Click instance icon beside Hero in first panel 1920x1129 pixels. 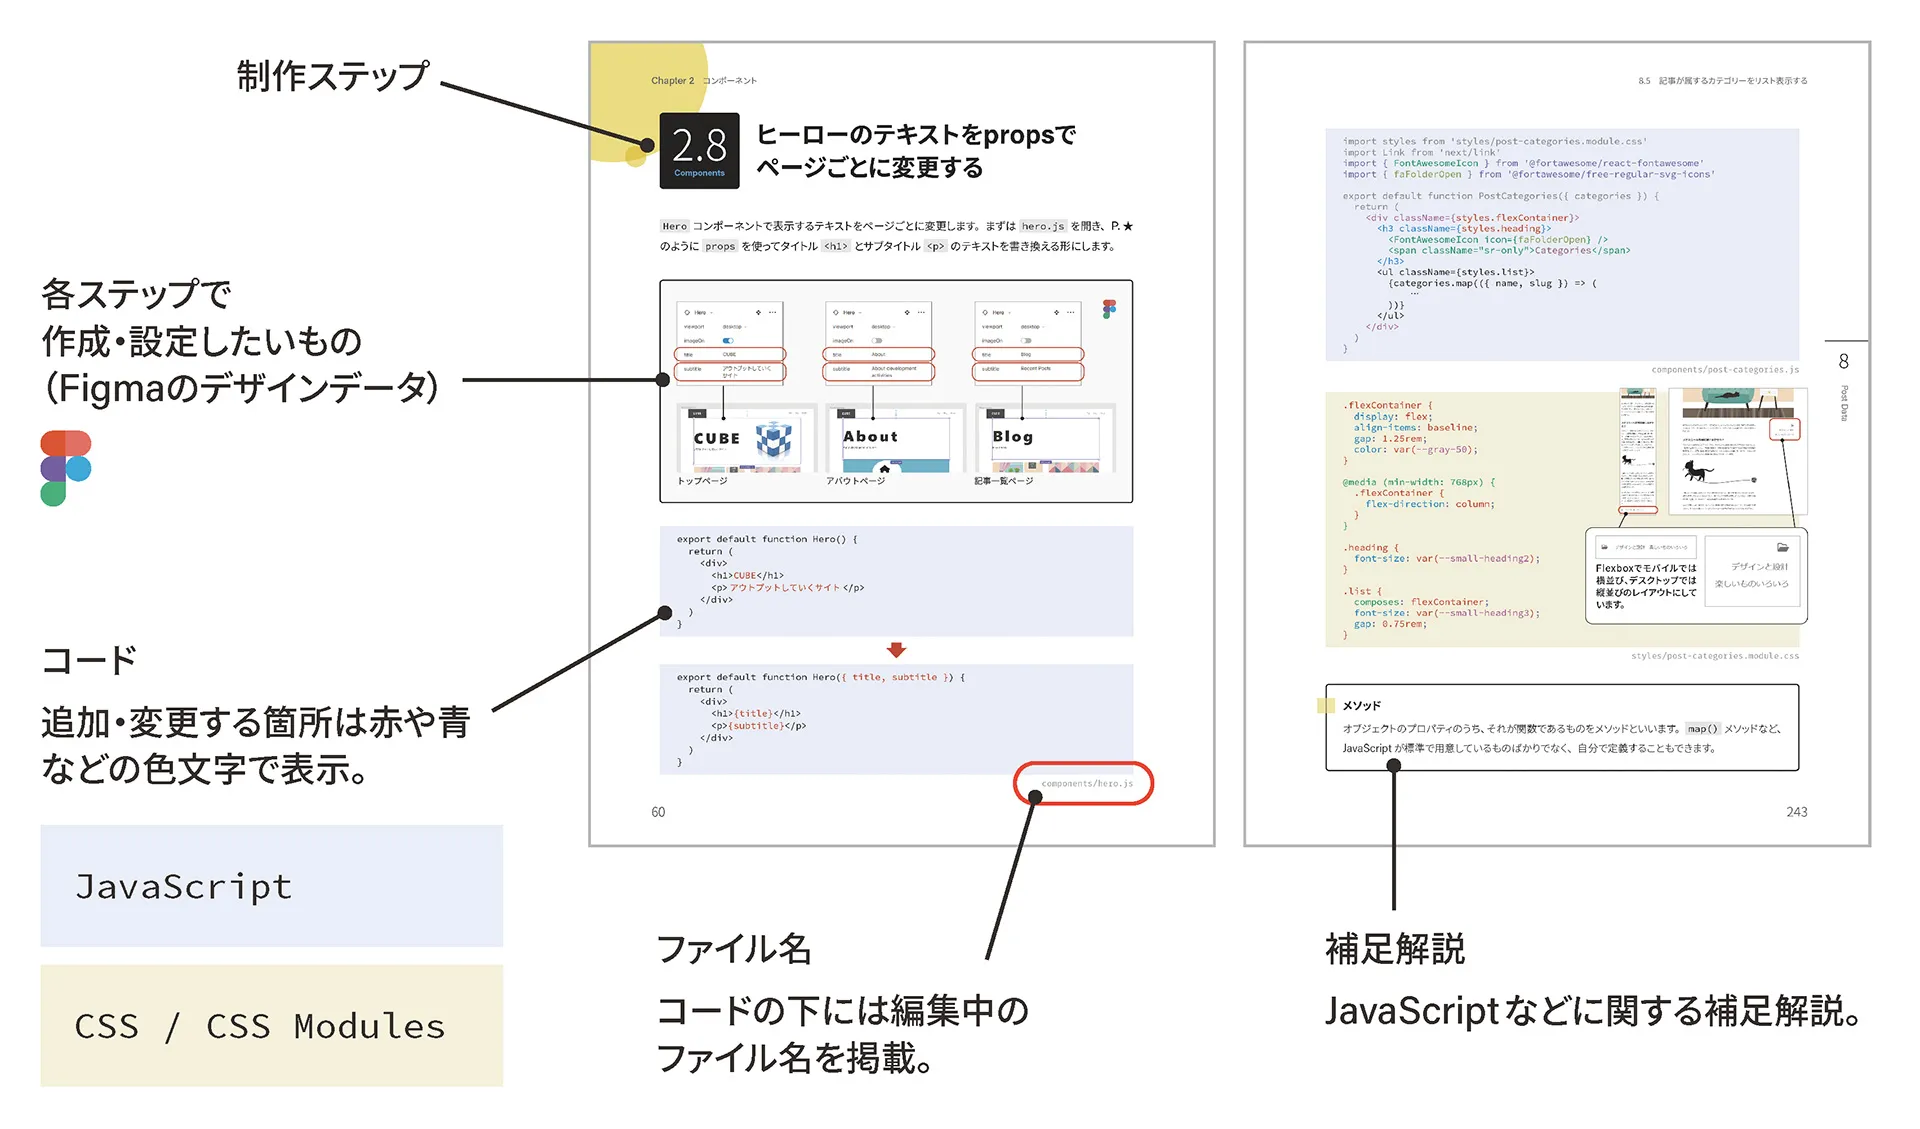pyautogui.click(x=687, y=312)
